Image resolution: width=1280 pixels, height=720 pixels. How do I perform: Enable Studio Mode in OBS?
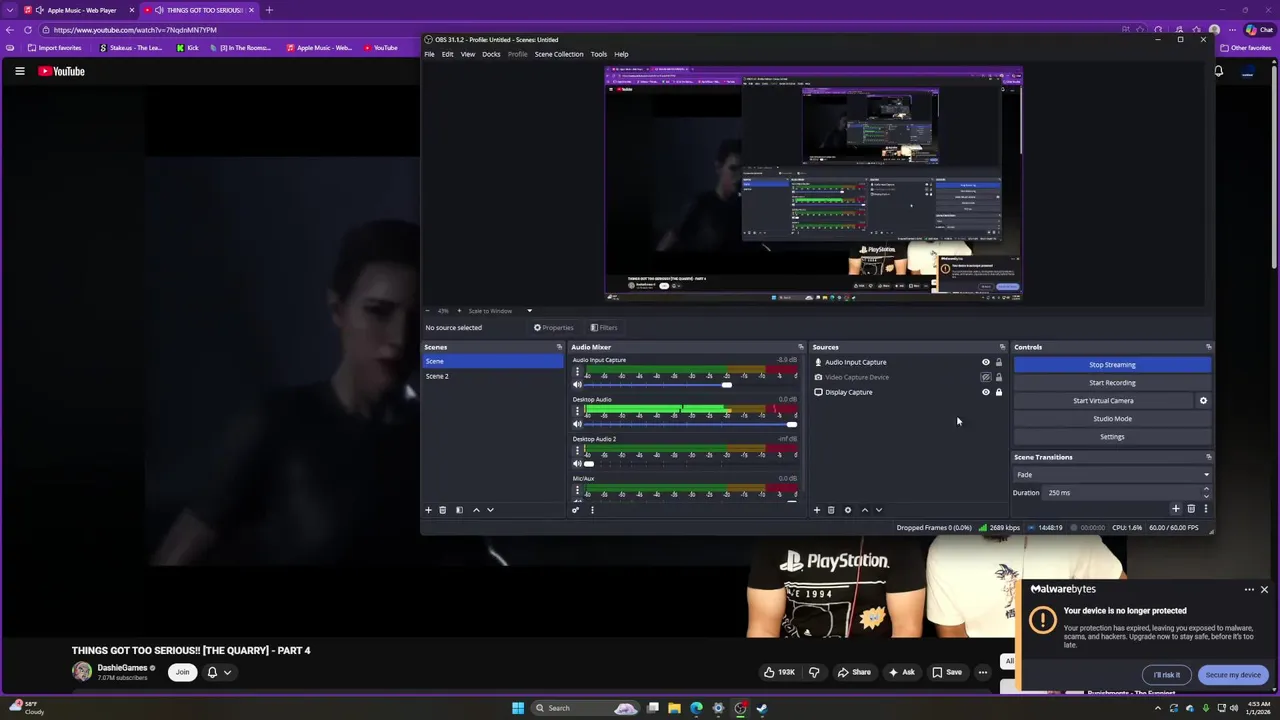click(x=1112, y=419)
